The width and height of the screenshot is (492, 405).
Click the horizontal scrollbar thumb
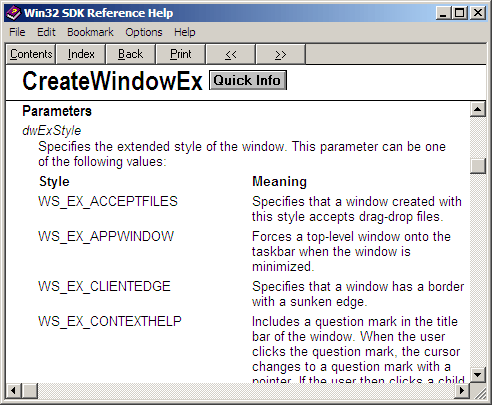30,390
